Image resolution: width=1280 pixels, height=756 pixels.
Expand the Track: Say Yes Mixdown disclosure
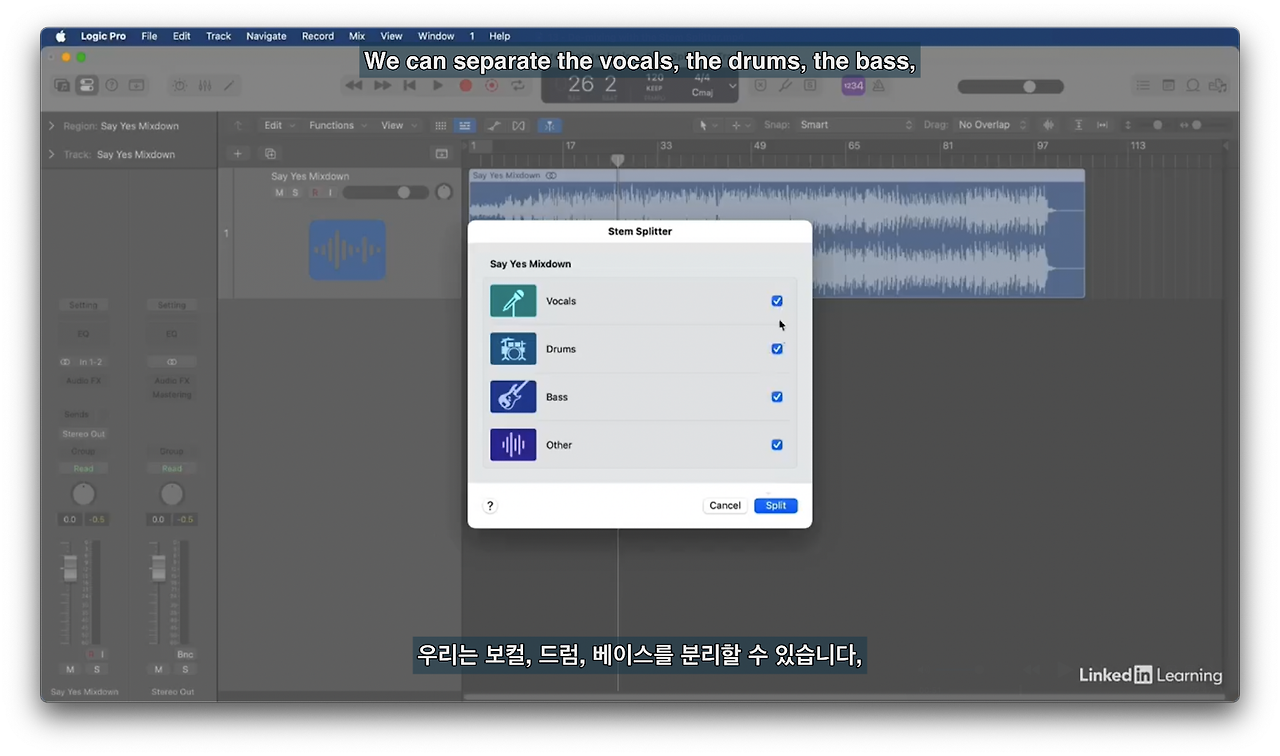52,154
